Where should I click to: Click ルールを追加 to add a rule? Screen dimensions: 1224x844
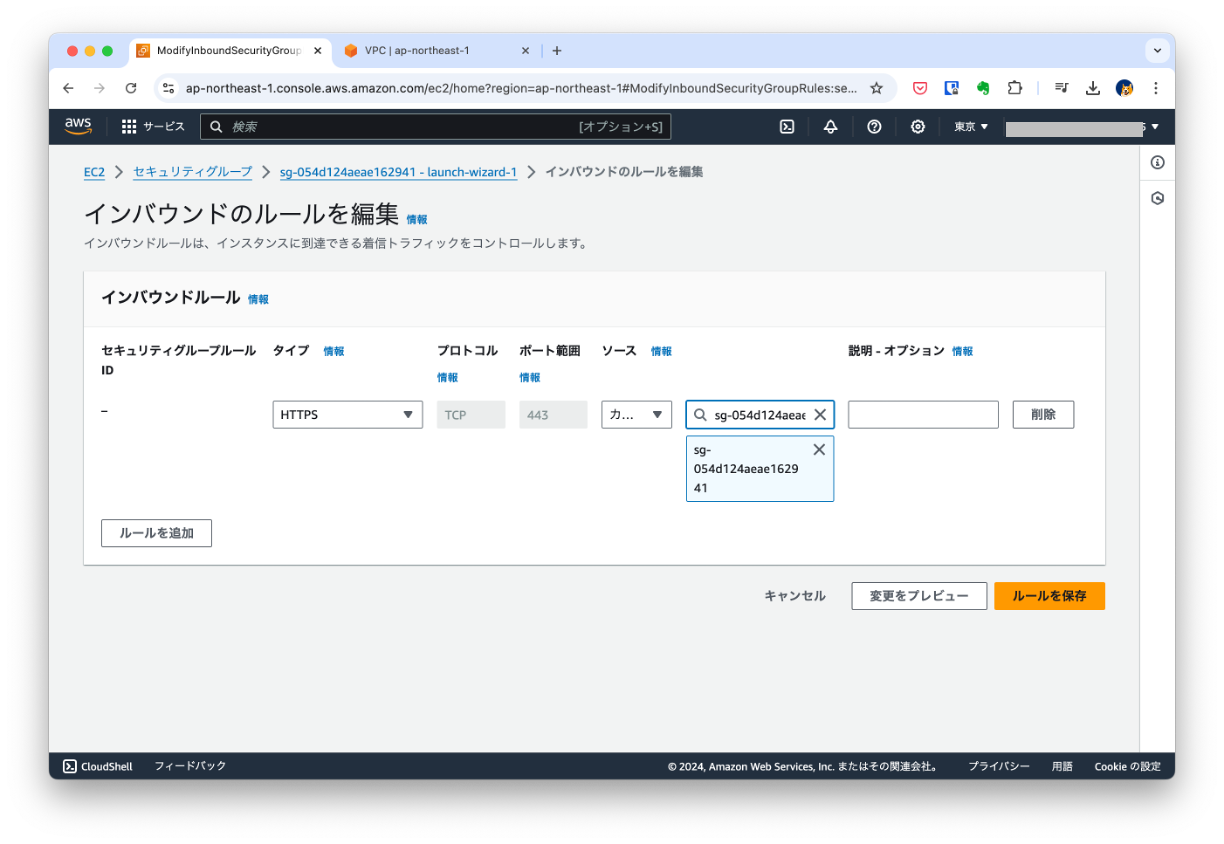click(x=156, y=533)
